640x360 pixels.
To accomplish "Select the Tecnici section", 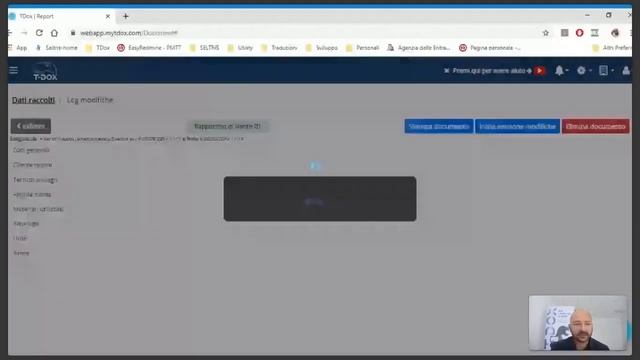I will coord(36,180).
